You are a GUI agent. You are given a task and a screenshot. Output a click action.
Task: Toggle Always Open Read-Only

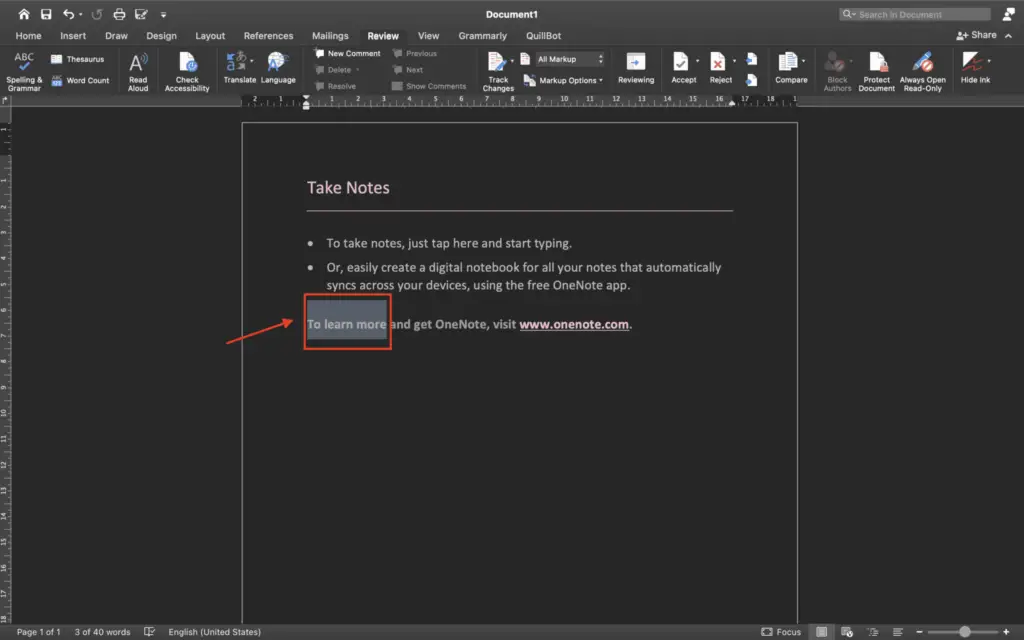(922, 71)
